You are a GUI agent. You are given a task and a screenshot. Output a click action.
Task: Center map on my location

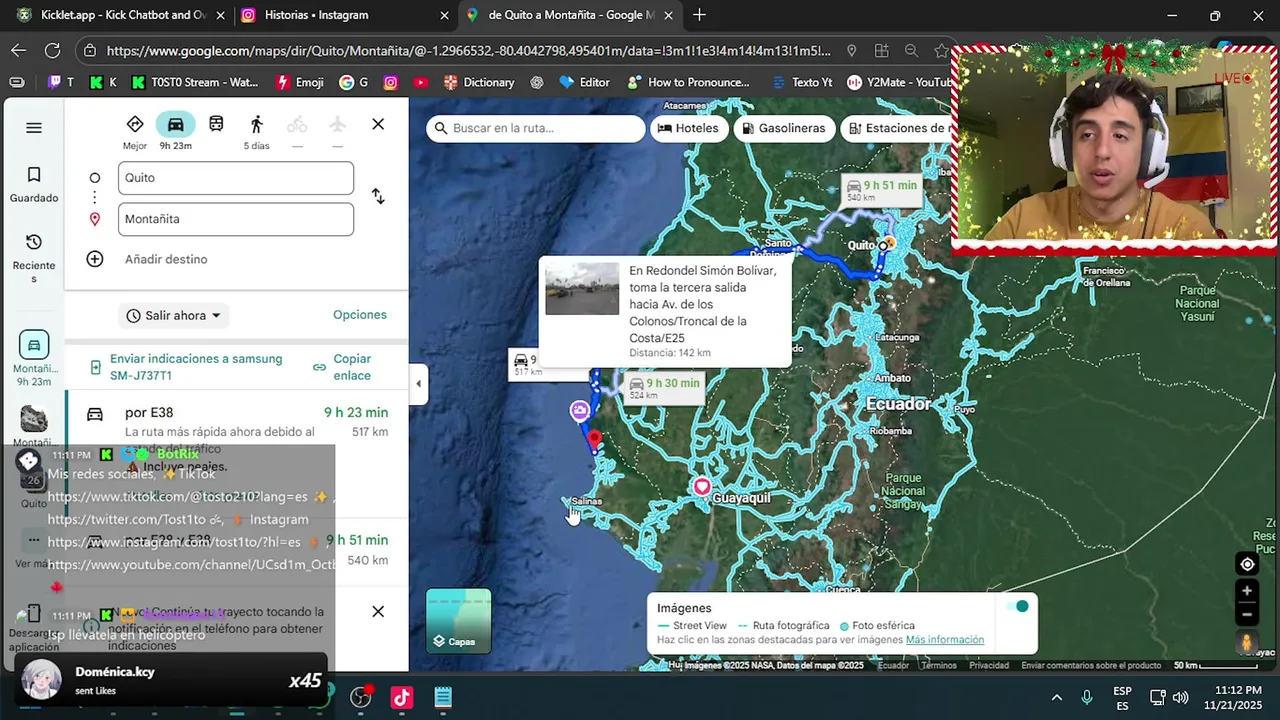click(x=1247, y=564)
